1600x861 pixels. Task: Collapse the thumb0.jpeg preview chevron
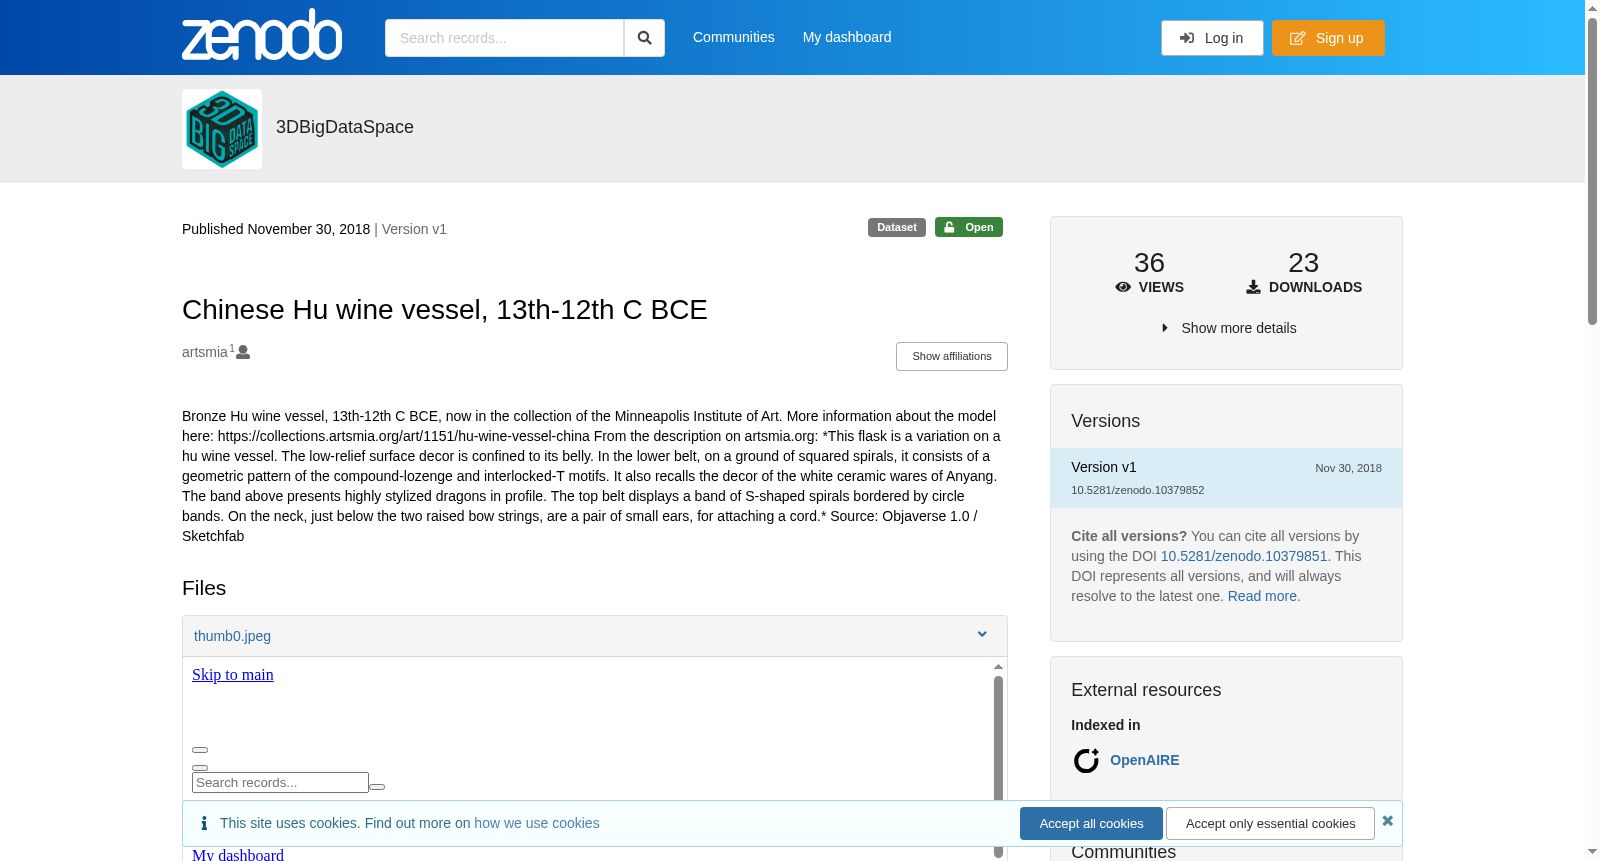tap(982, 635)
